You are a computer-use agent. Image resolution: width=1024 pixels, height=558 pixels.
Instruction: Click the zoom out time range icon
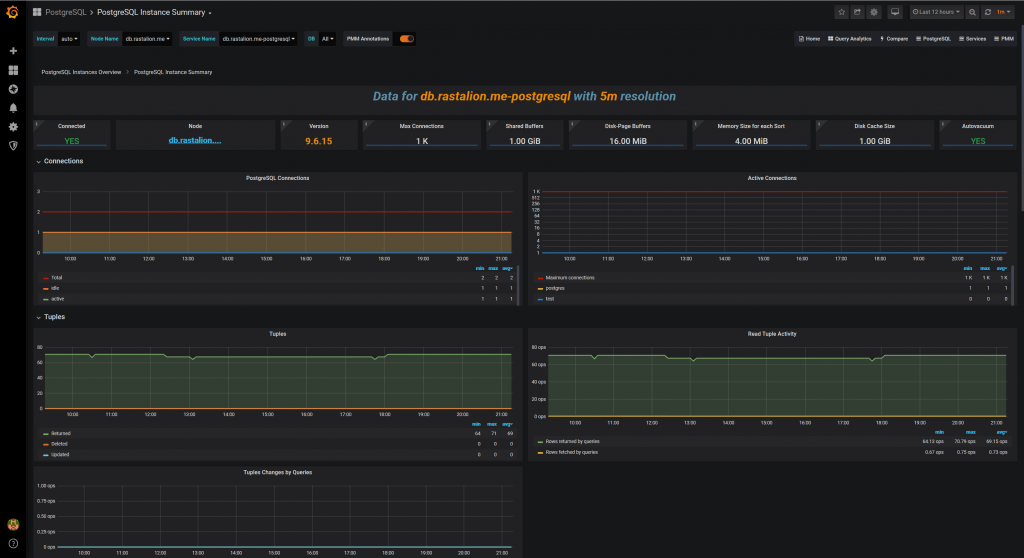[973, 12]
